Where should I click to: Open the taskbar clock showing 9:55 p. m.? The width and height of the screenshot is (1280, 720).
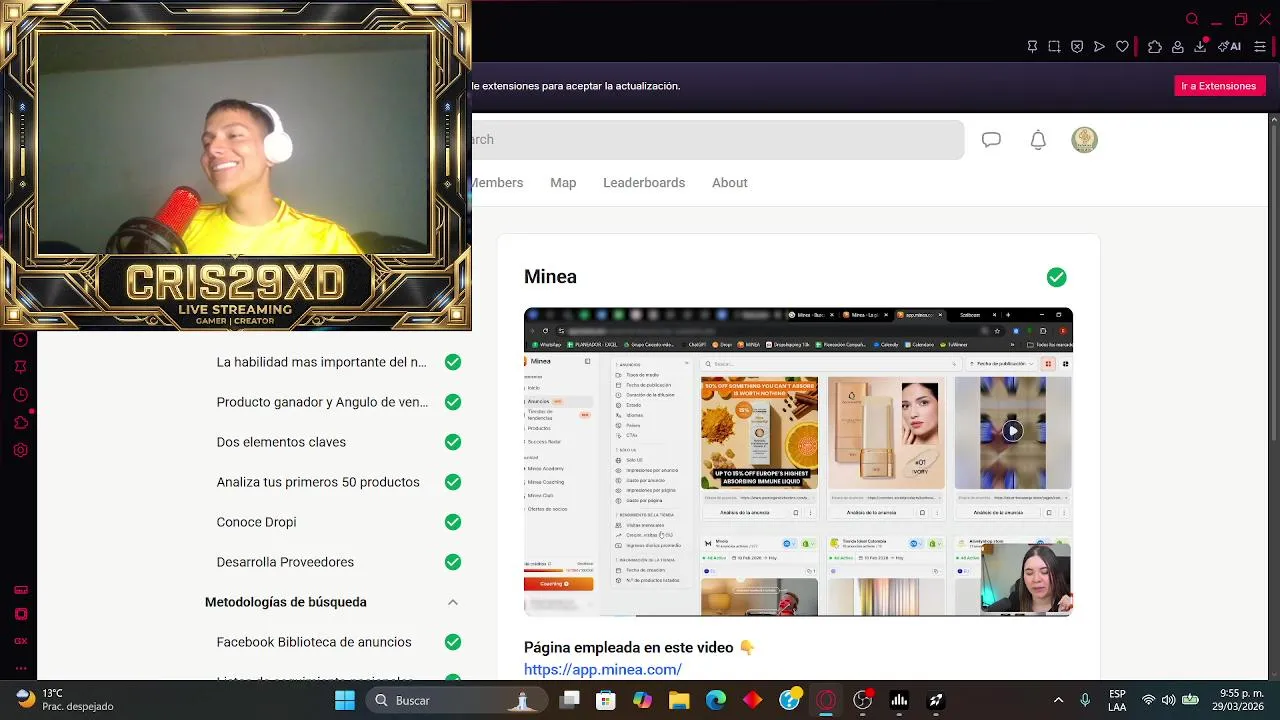[x=1237, y=700]
